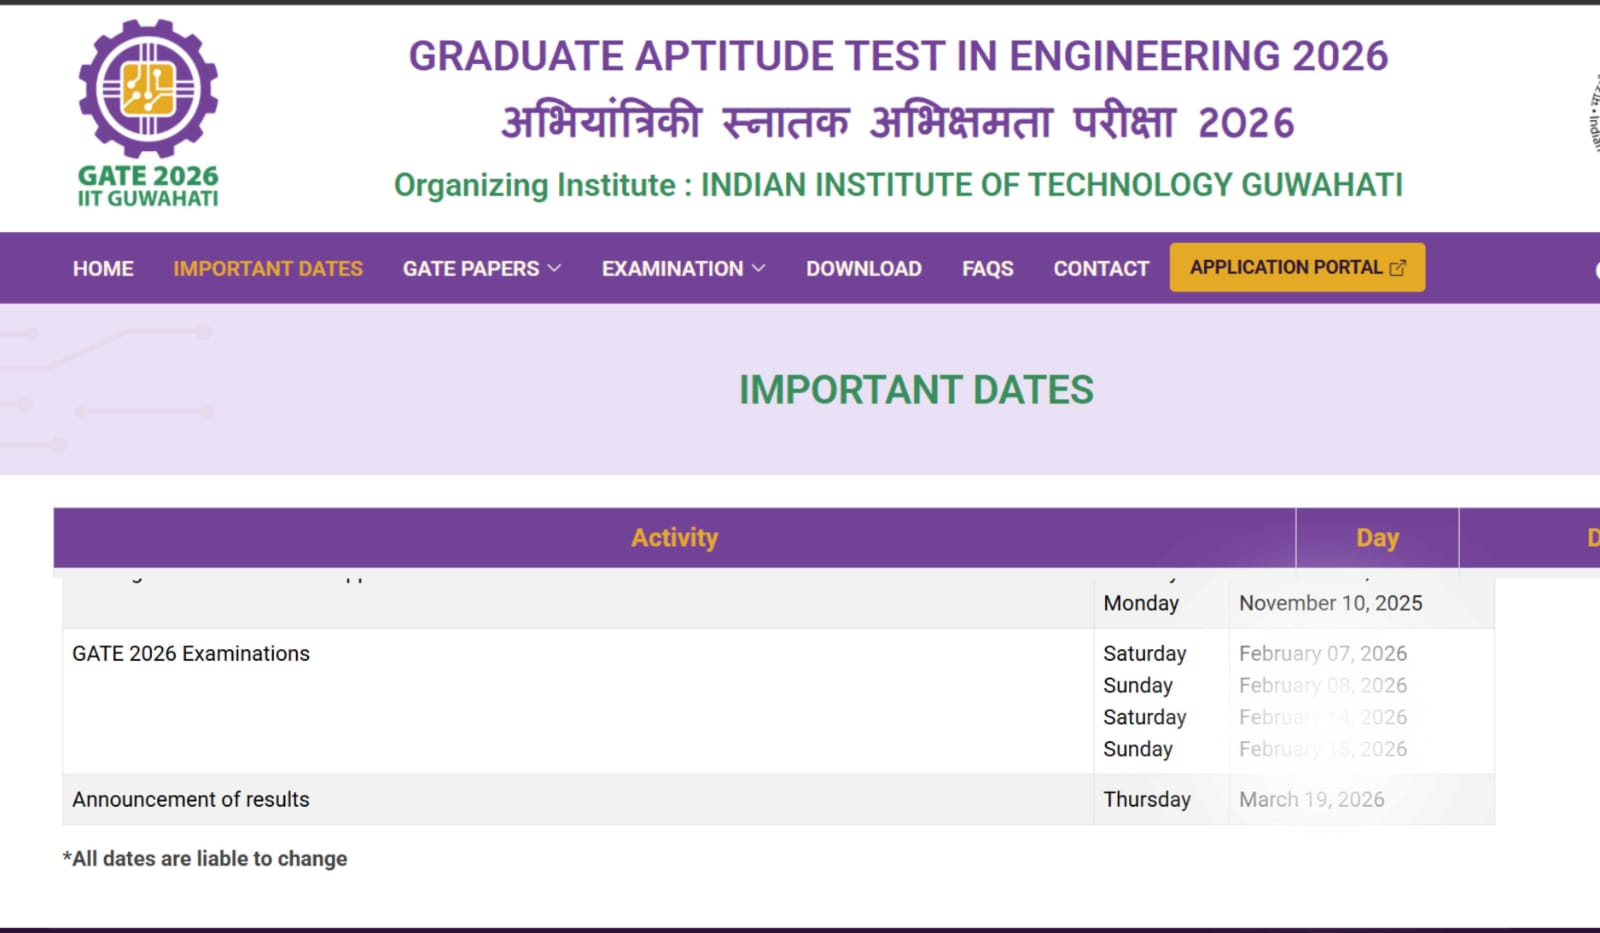
Task: Click the Activity column header
Action: 675,538
